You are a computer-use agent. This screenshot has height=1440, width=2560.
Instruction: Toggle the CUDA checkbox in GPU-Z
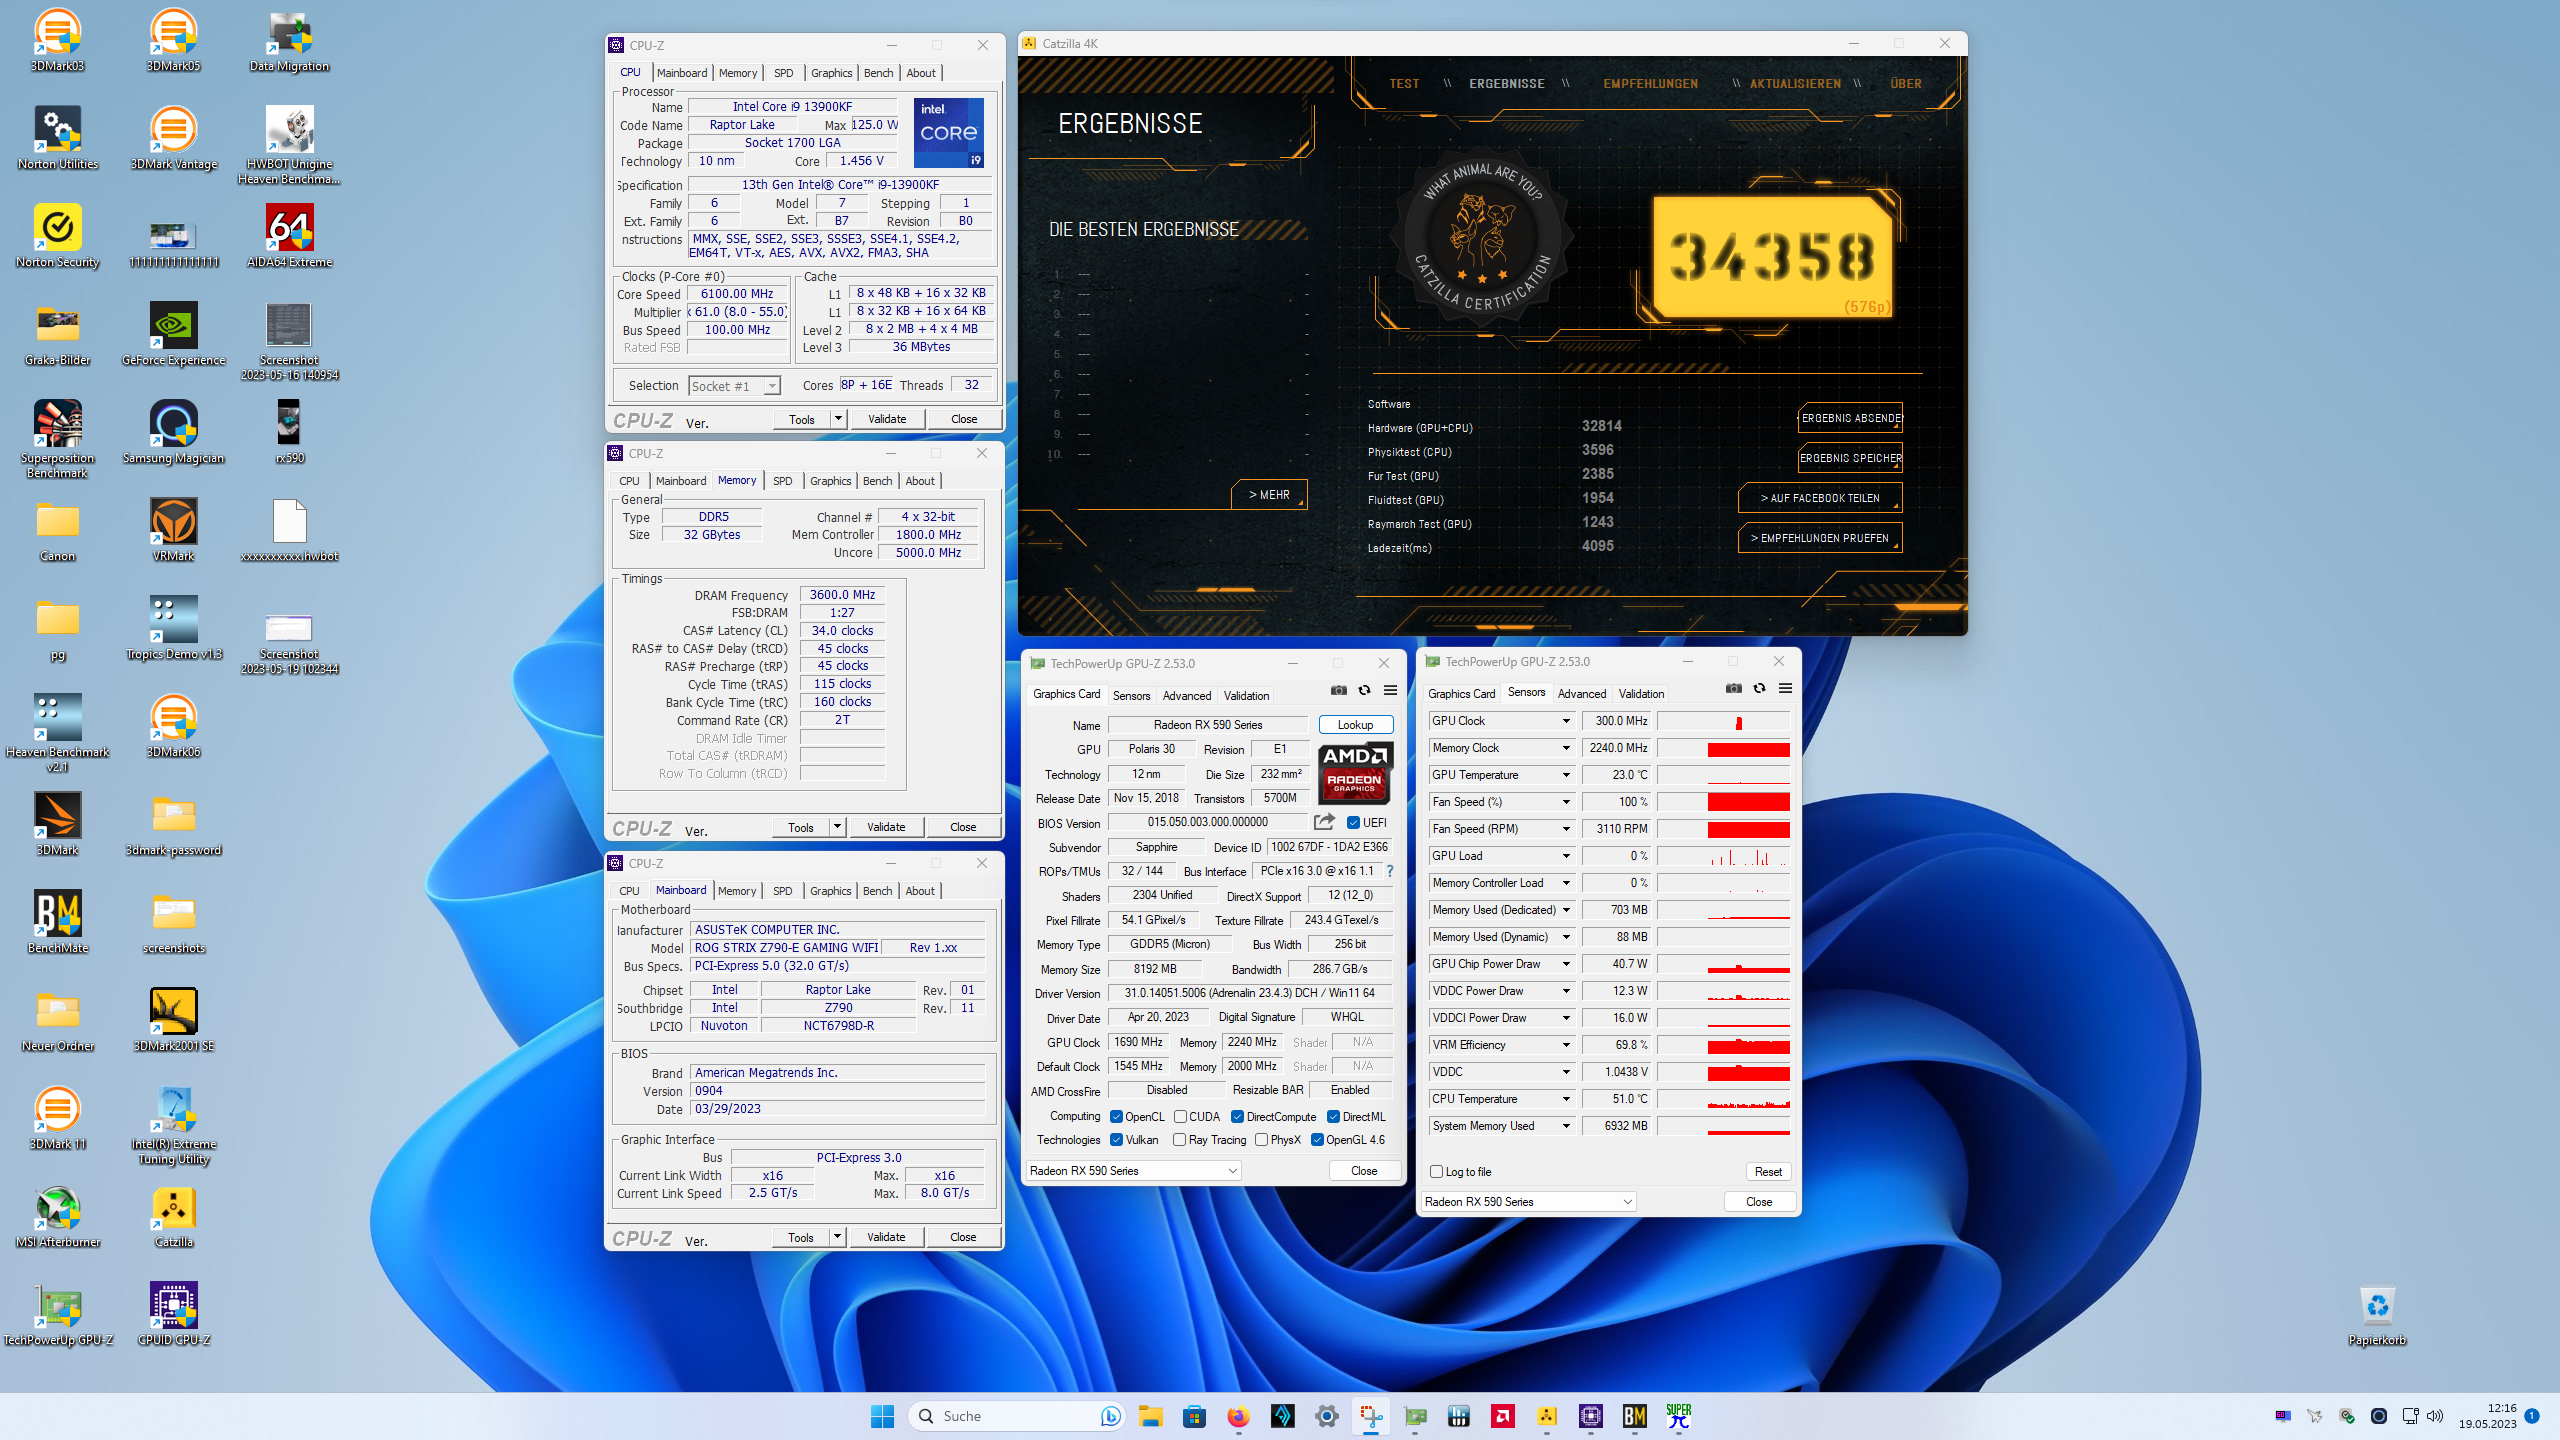1180,1117
